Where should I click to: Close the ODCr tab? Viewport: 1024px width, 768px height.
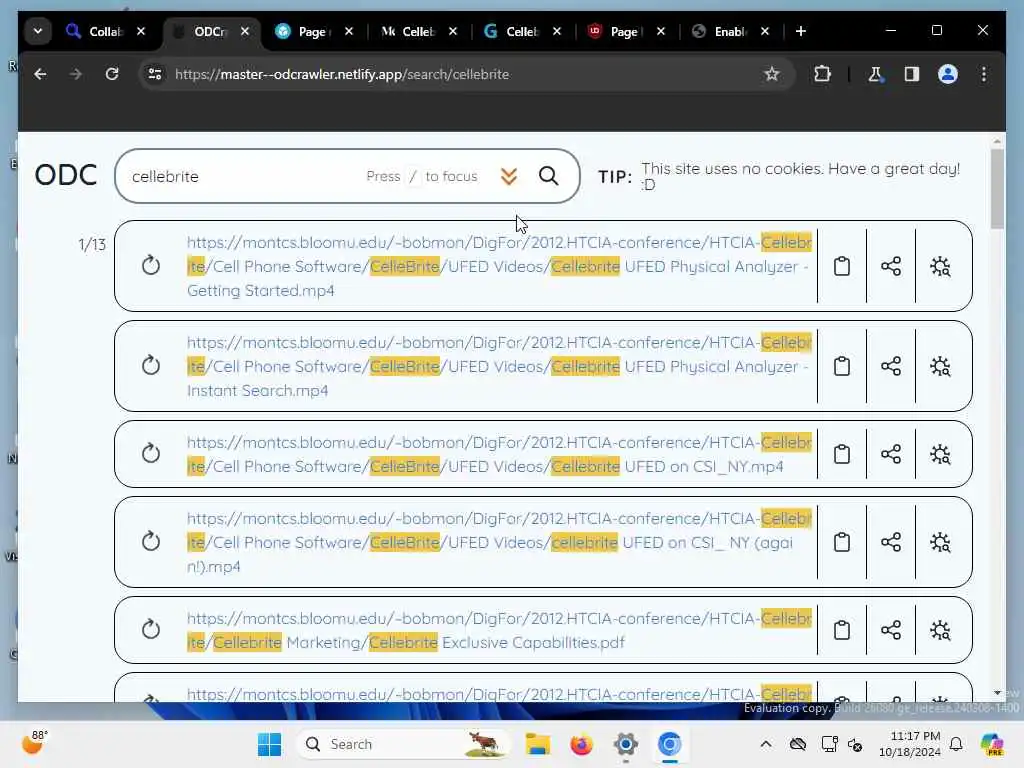[245, 31]
